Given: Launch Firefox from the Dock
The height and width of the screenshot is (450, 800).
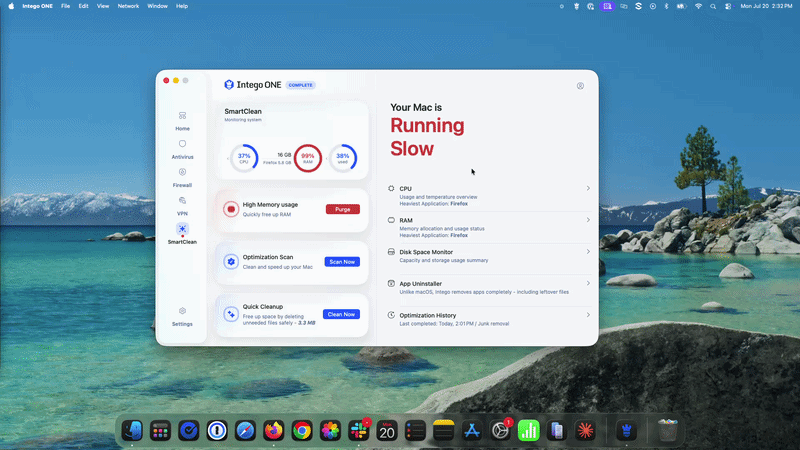Looking at the screenshot, I should pyautogui.click(x=273, y=431).
